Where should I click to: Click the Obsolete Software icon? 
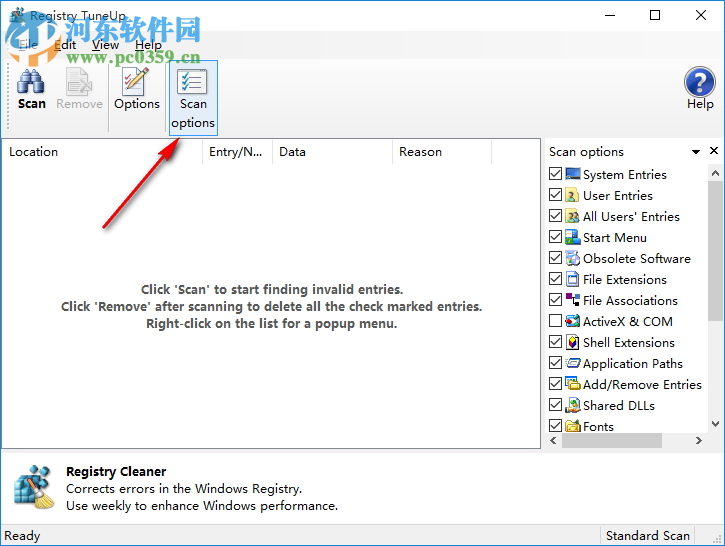pos(572,258)
